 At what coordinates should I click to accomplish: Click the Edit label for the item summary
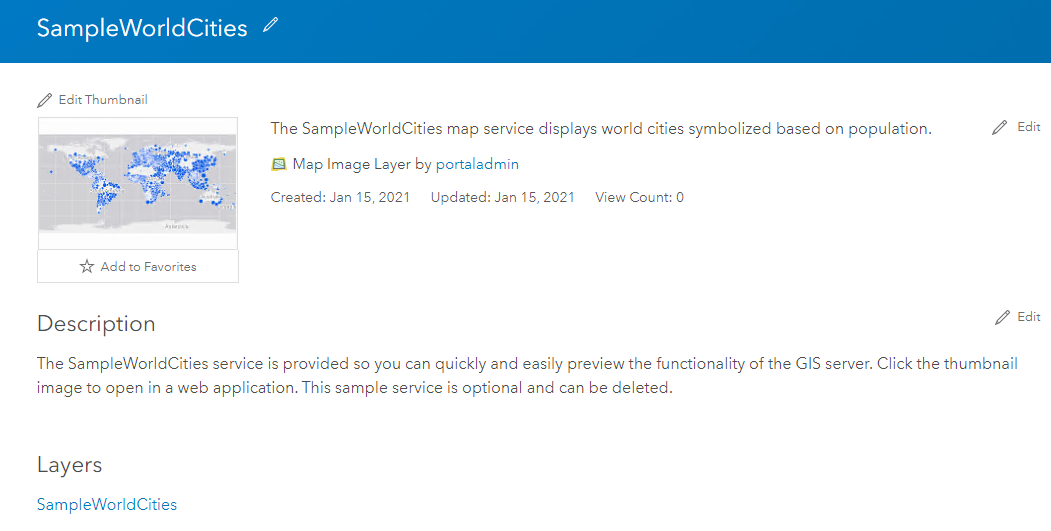[1029, 127]
